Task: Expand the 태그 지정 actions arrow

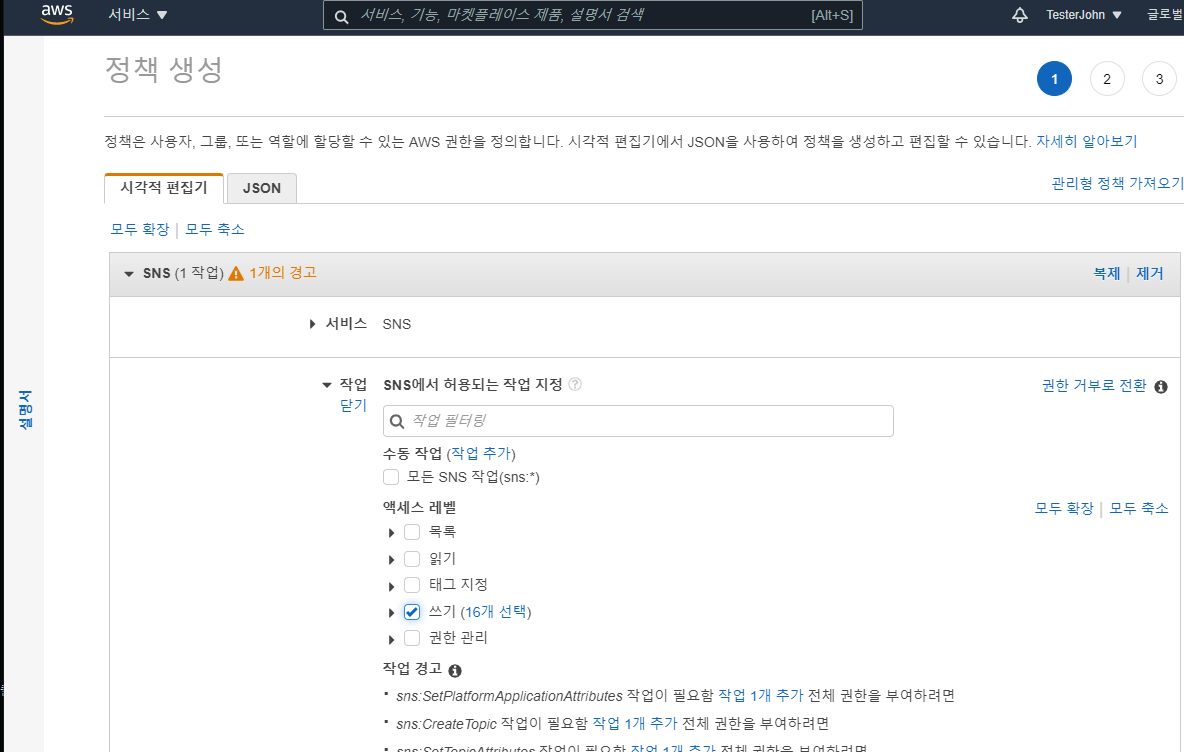Action: point(391,586)
